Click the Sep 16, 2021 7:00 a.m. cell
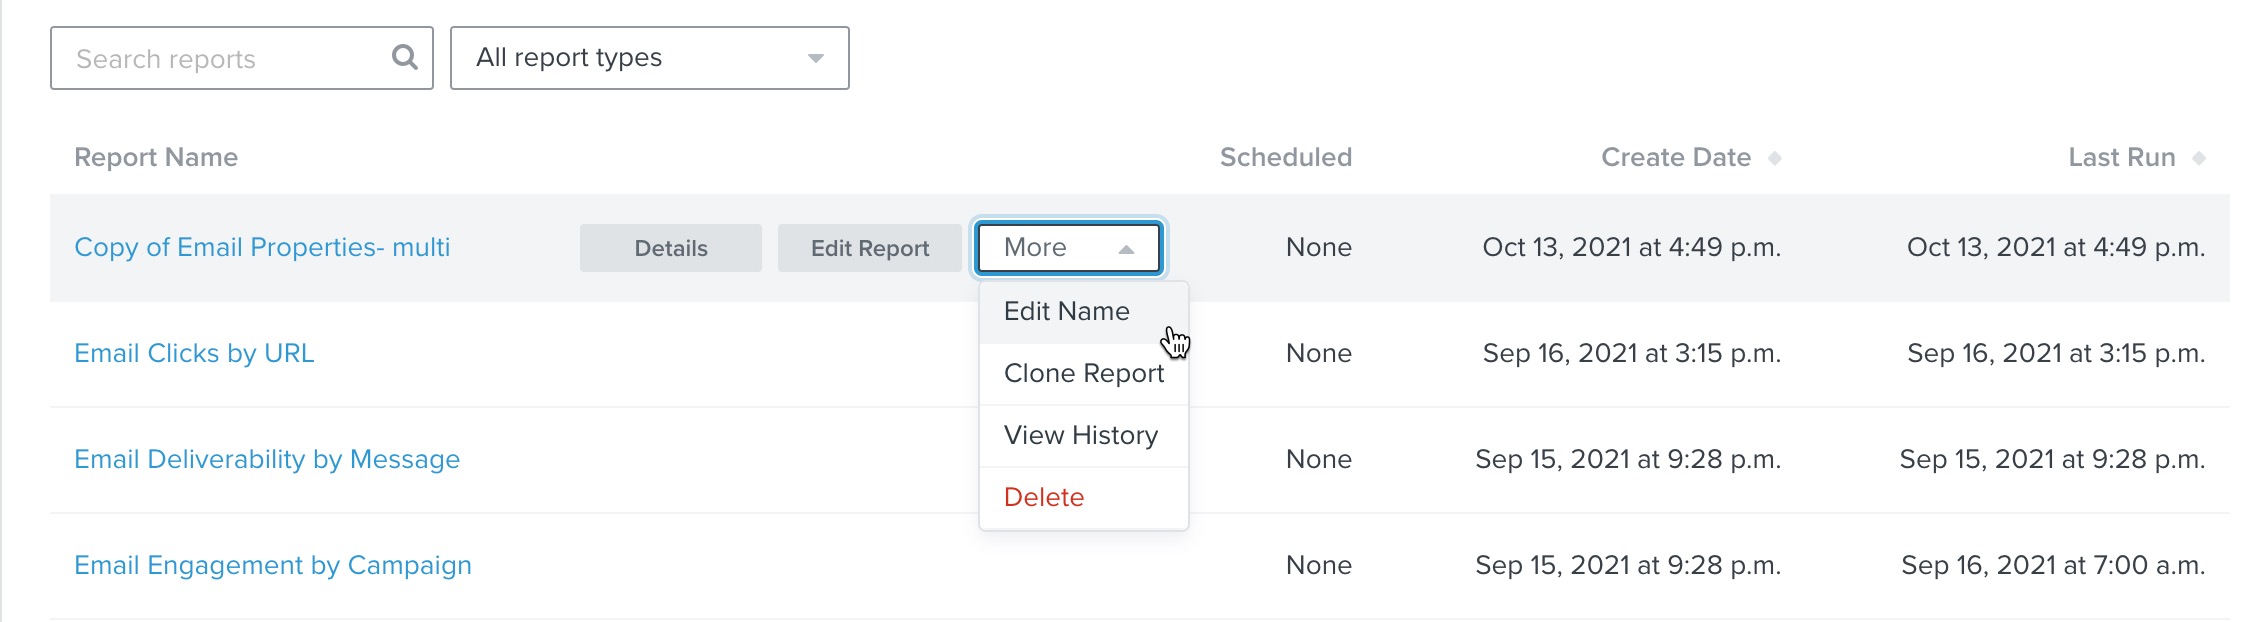 [x=2052, y=566]
